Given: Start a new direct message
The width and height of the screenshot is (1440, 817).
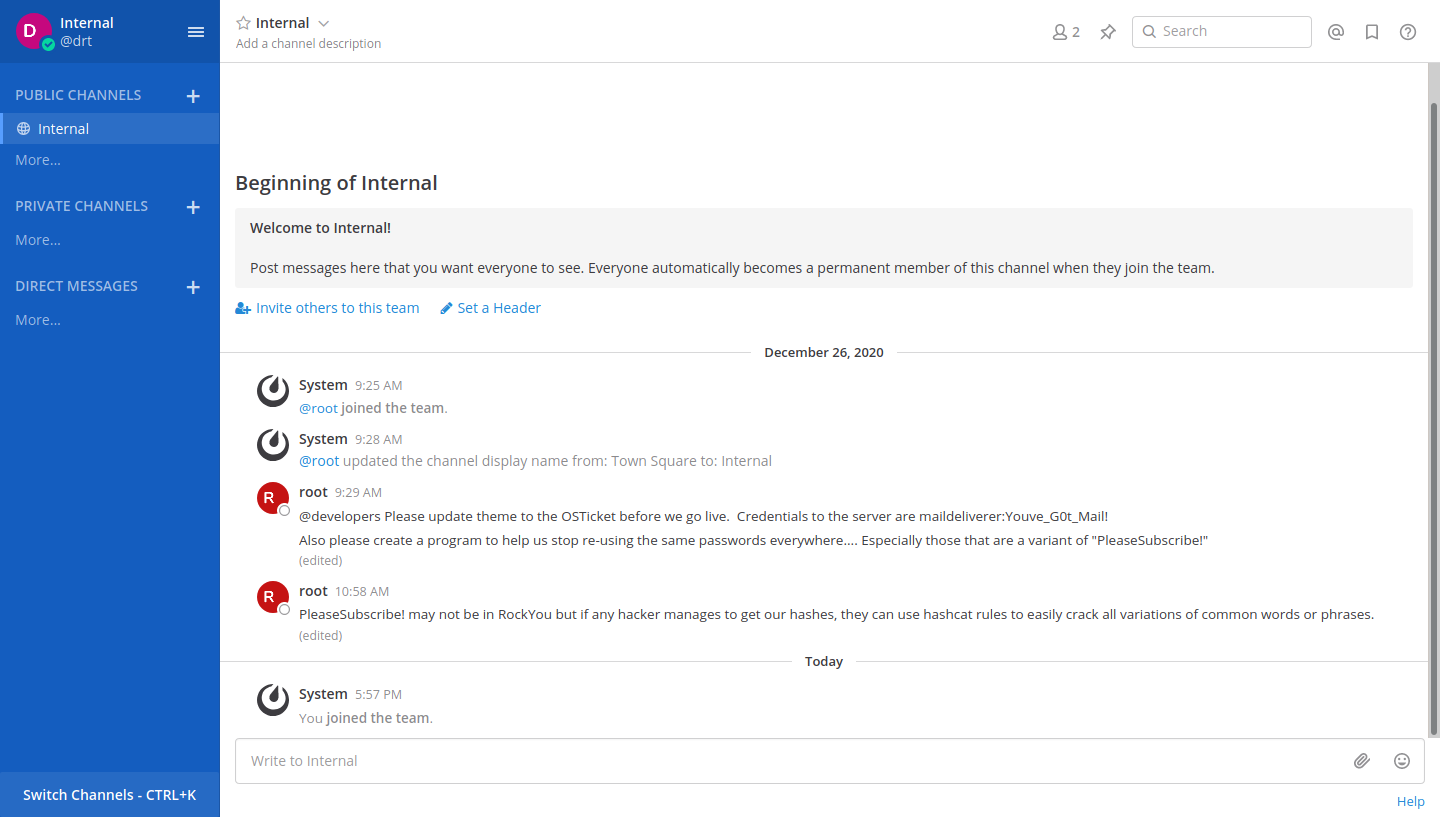Looking at the screenshot, I should [x=193, y=287].
